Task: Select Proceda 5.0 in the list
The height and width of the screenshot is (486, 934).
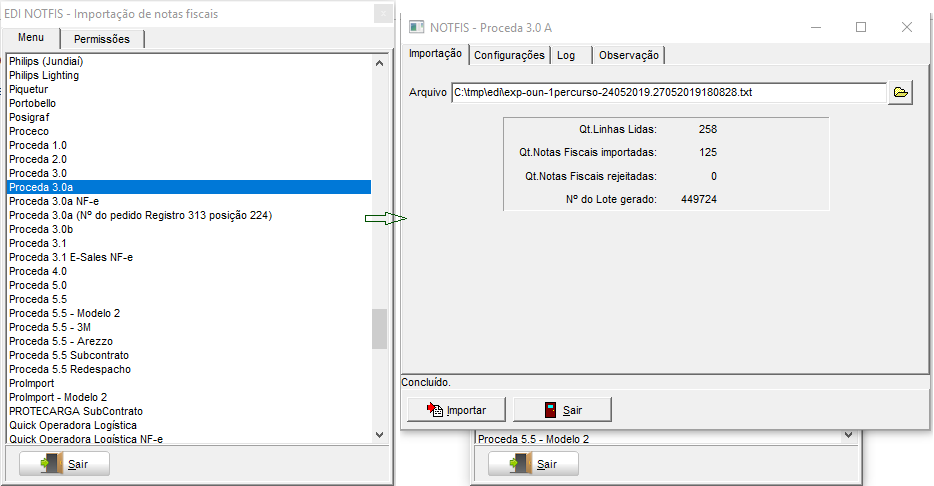Action: pos(189,285)
